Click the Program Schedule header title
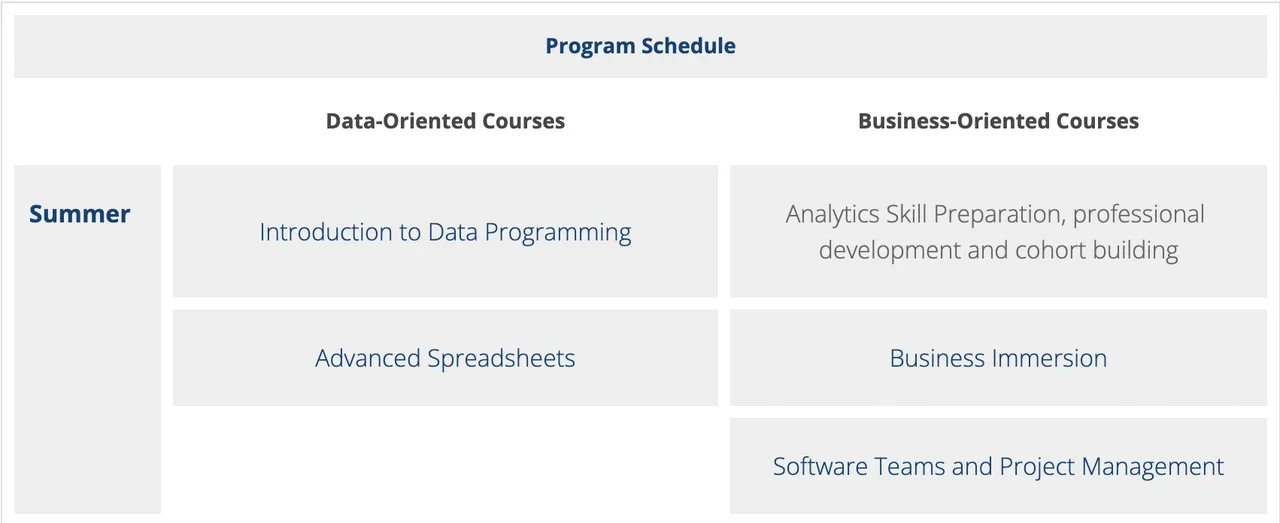The height and width of the screenshot is (523, 1280). click(x=640, y=46)
